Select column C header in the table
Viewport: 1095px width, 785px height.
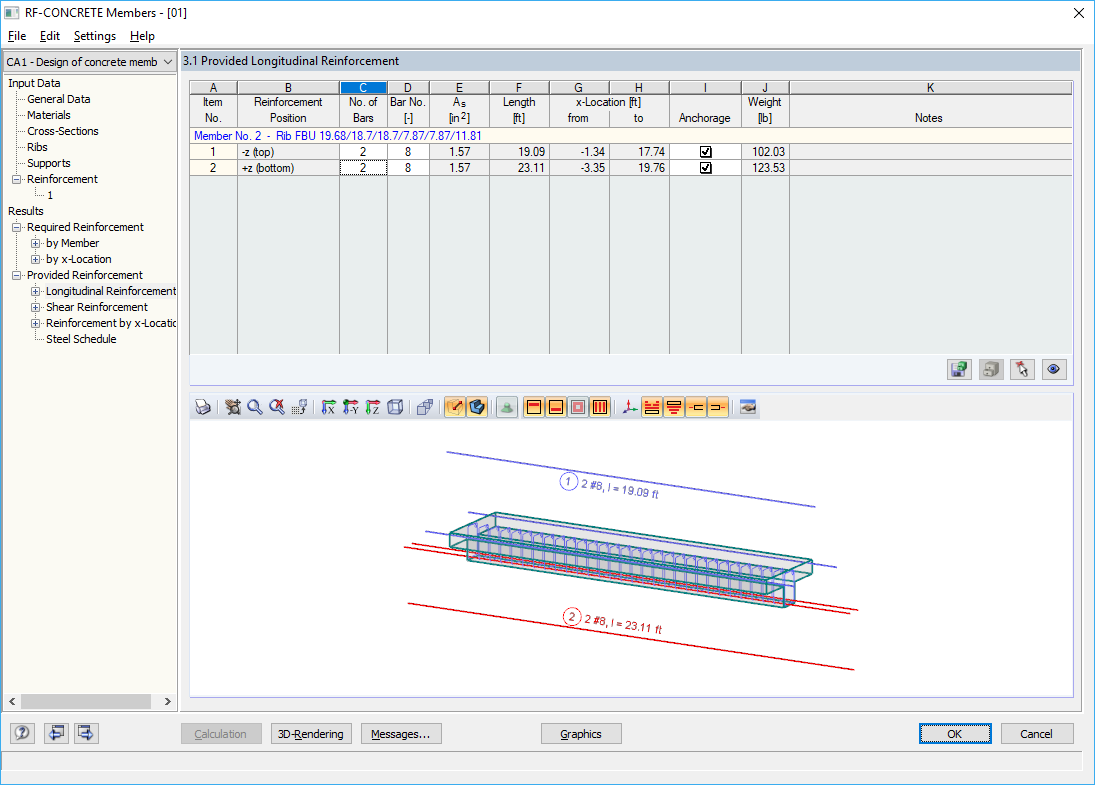tap(363, 88)
